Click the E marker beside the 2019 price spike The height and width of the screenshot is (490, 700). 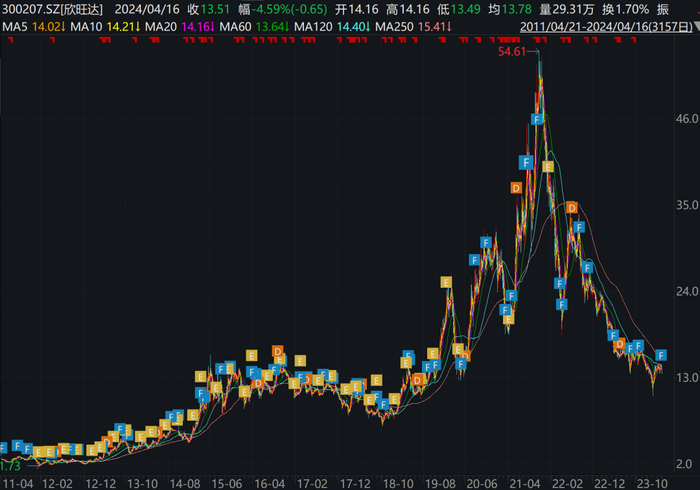tap(446, 282)
